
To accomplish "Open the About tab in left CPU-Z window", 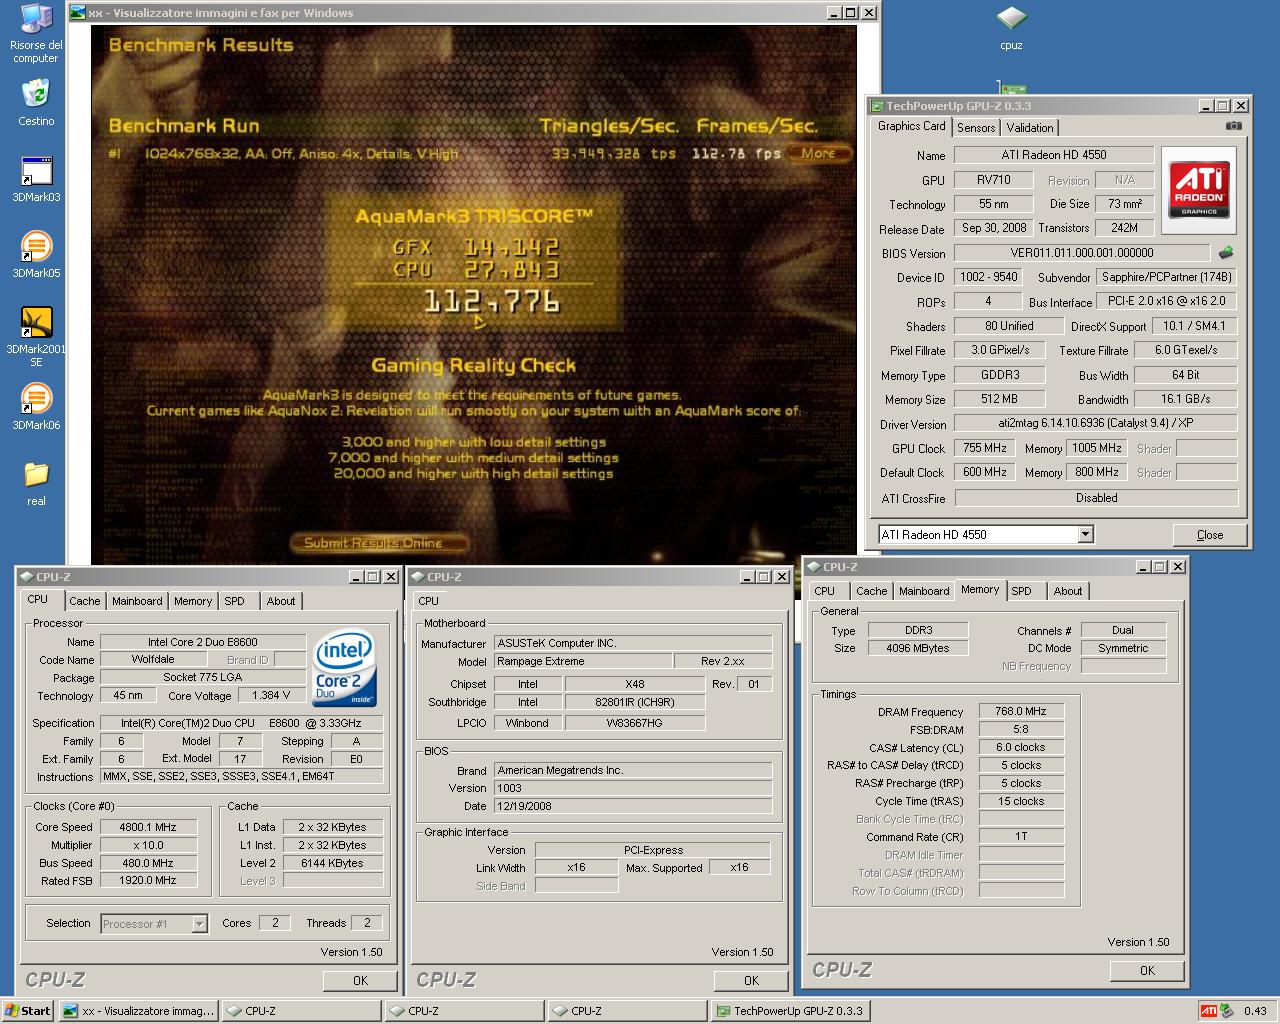I will (x=281, y=601).
